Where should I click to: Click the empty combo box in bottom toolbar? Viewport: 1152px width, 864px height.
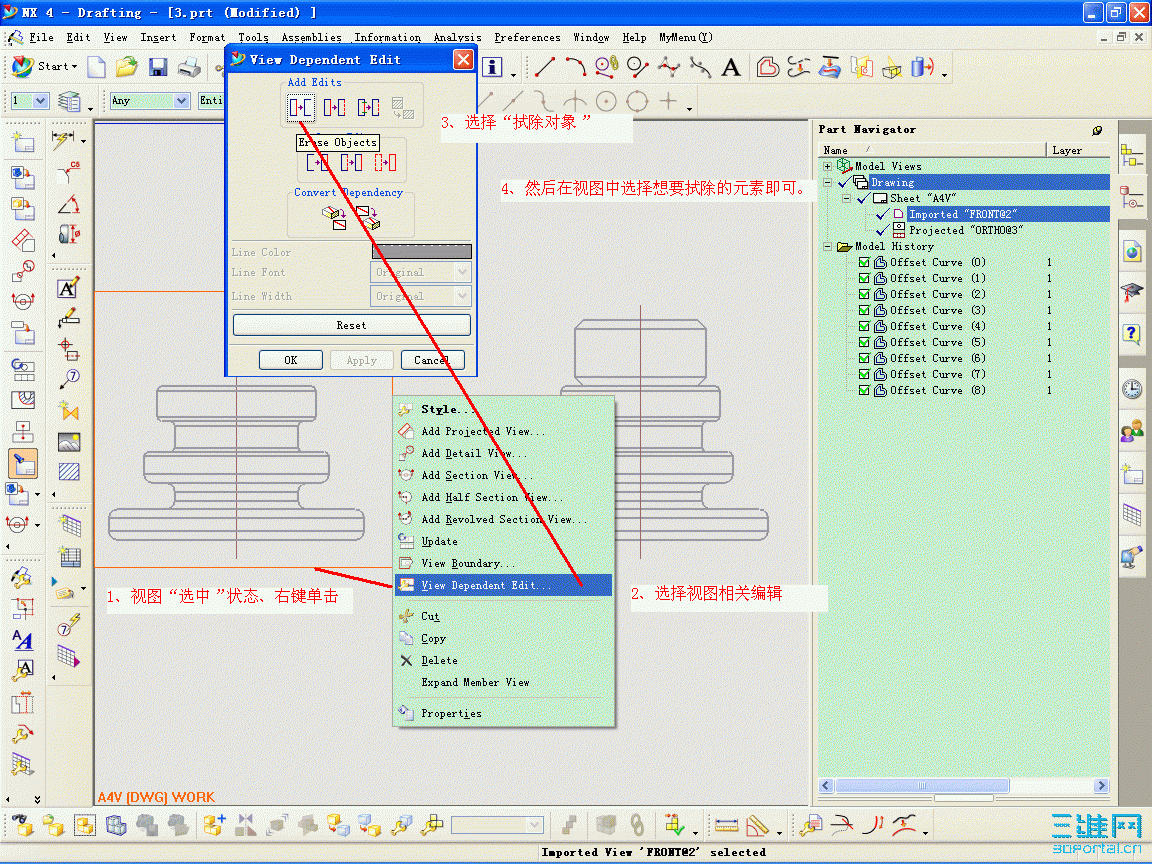pyautogui.click(x=497, y=826)
